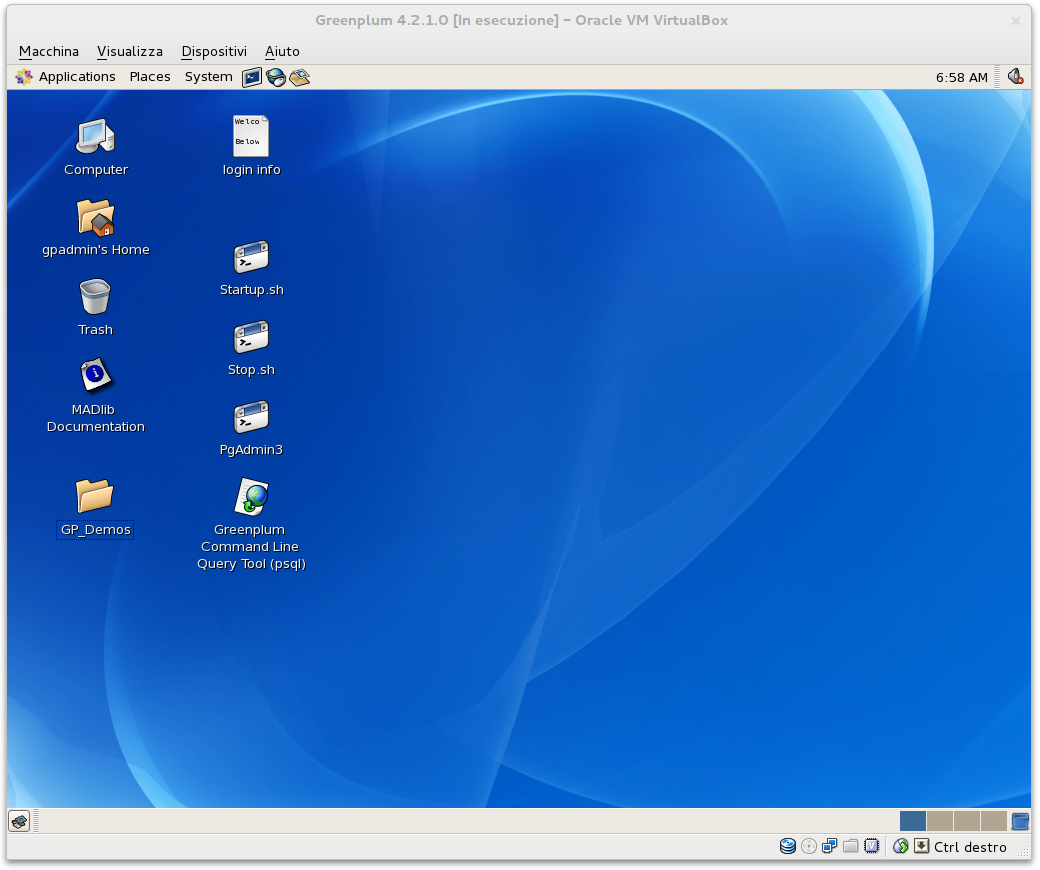This screenshot has width=1040, height=870.
Task: Select the PgAdmin3 launcher icon
Action: click(251, 418)
